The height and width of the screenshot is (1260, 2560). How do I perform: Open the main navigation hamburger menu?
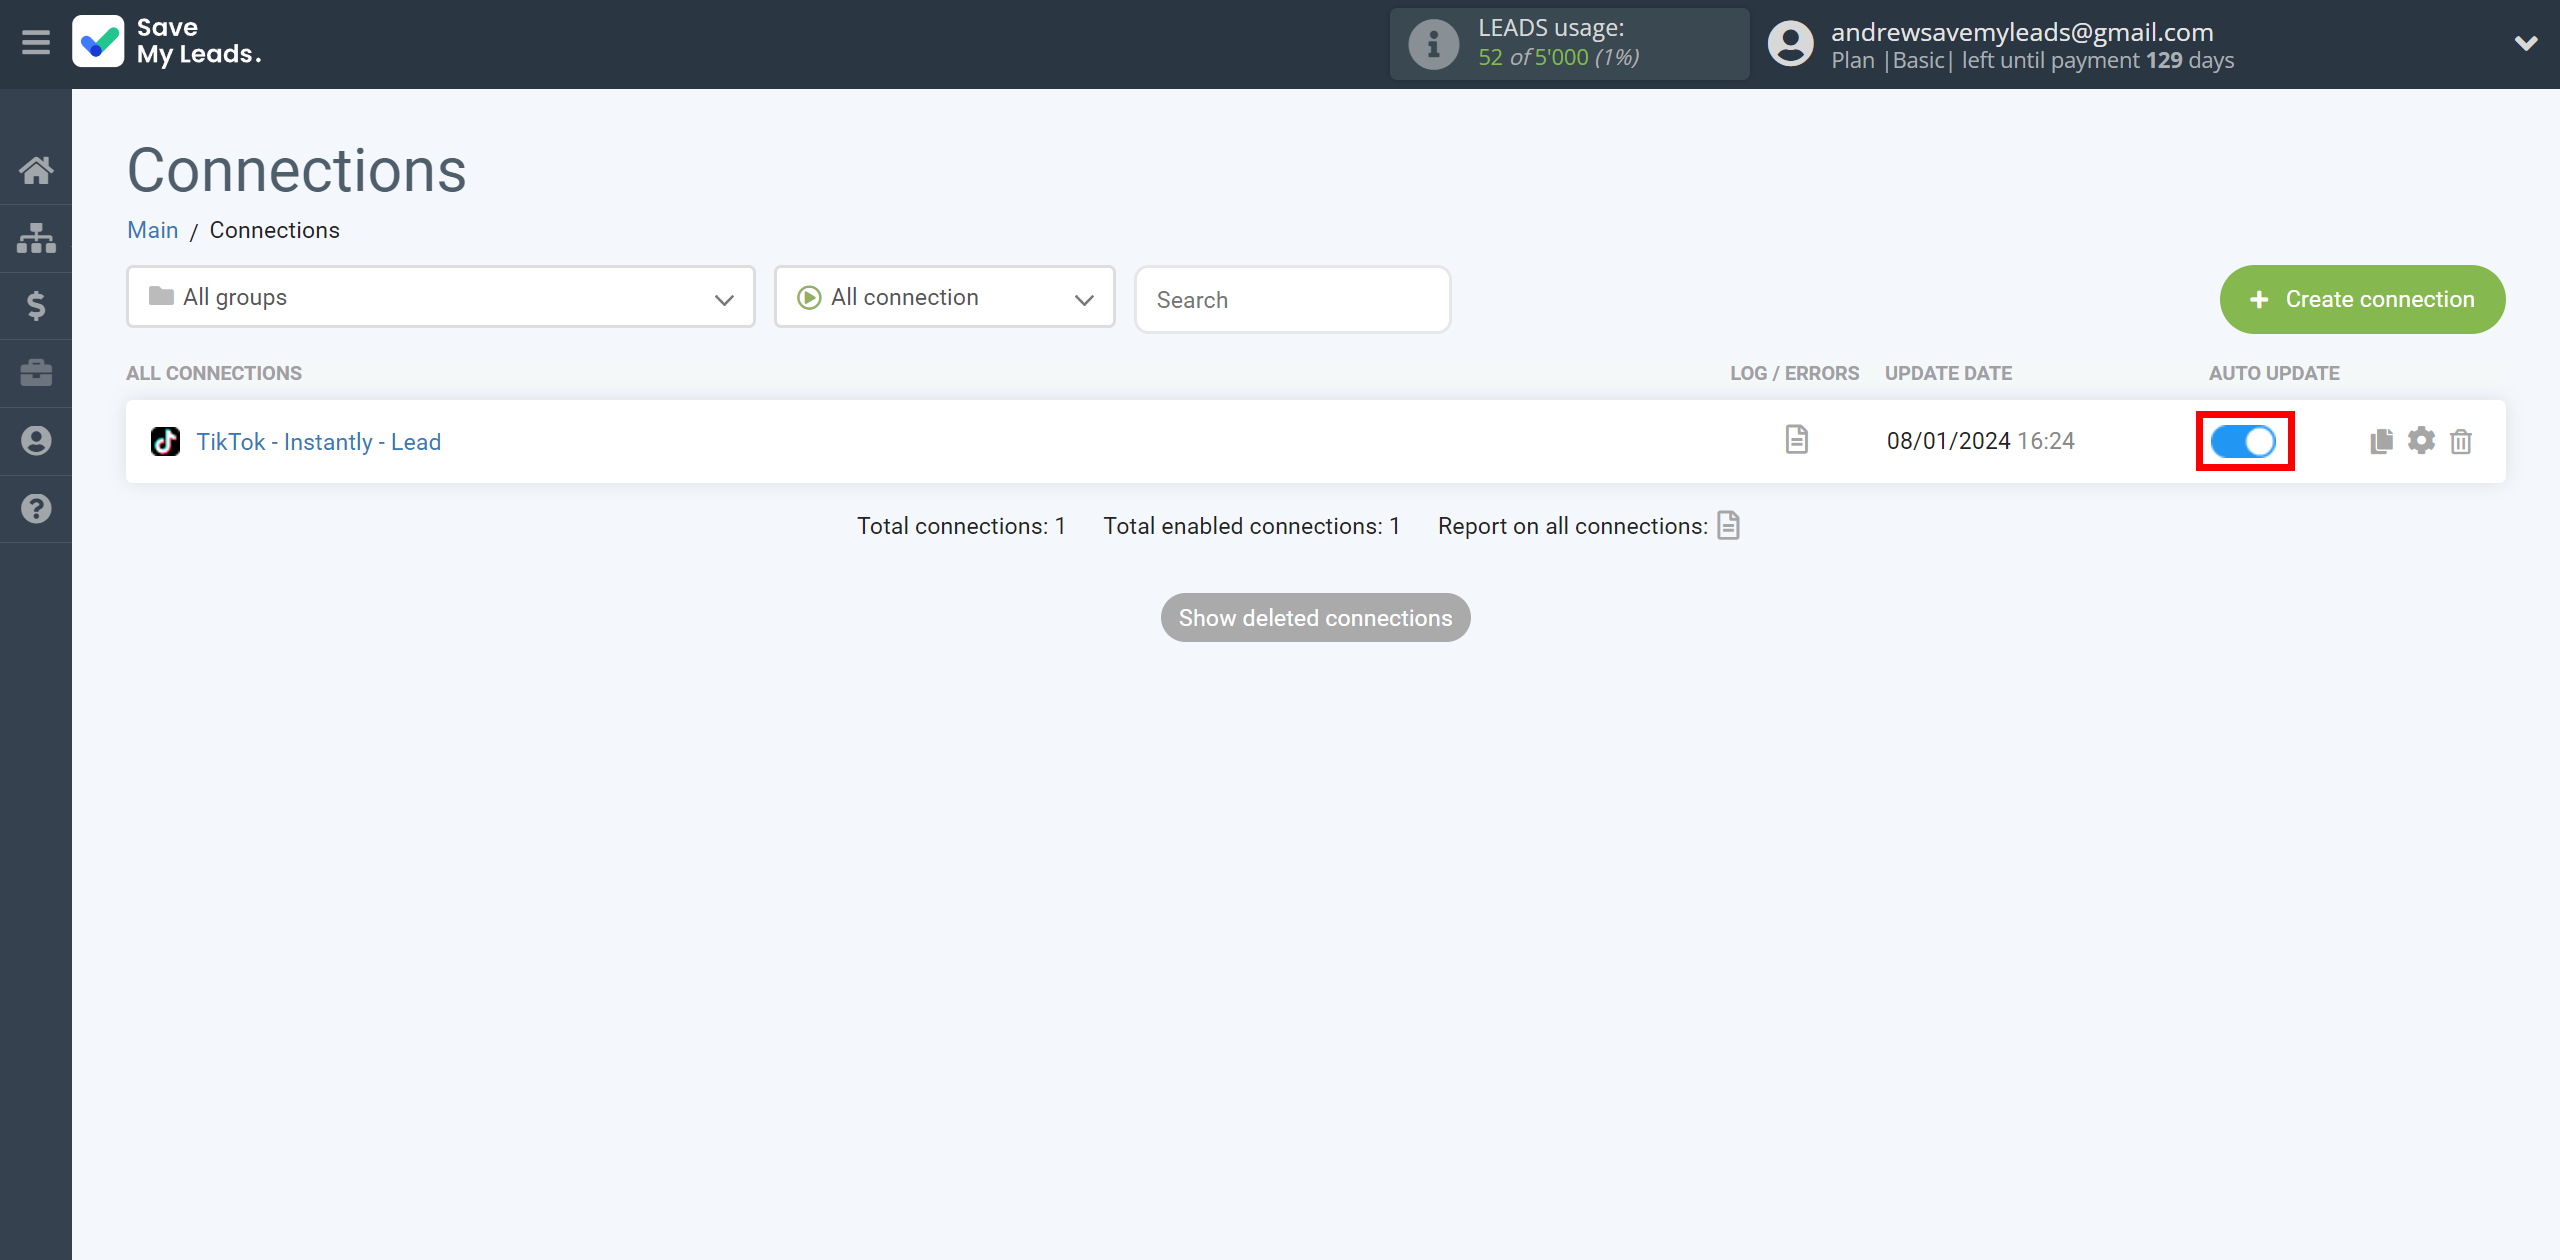(x=36, y=42)
